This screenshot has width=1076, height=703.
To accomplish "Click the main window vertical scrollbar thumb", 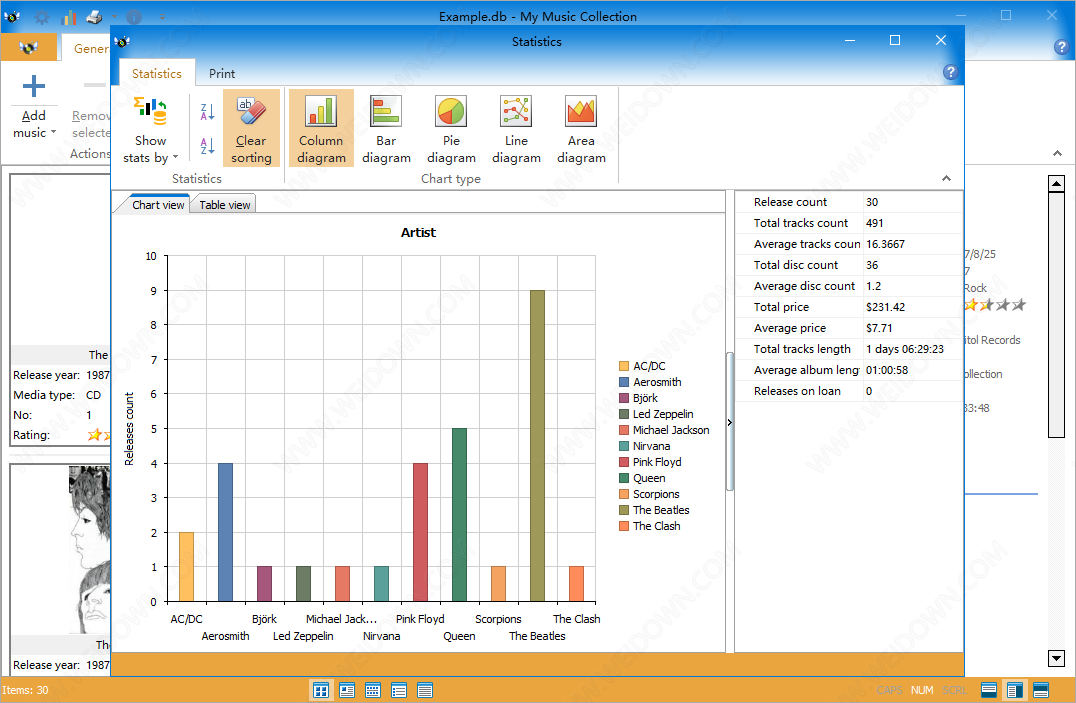I will pos(1056,314).
